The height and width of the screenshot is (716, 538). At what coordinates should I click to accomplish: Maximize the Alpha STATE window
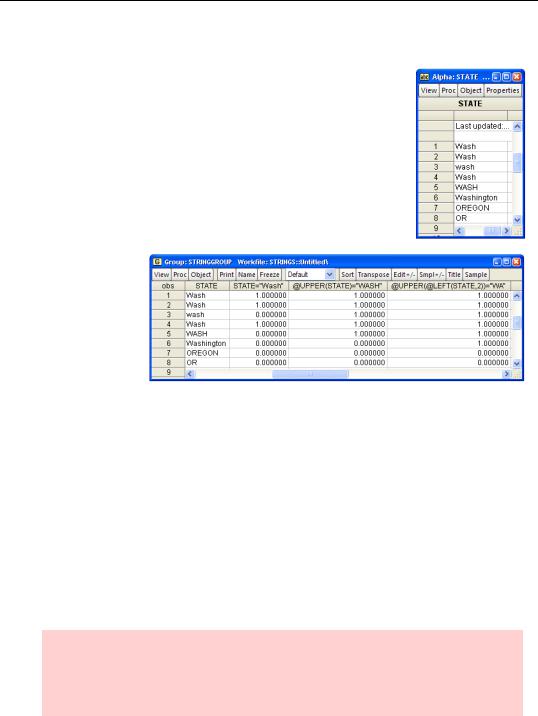click(x=506, y=77)
